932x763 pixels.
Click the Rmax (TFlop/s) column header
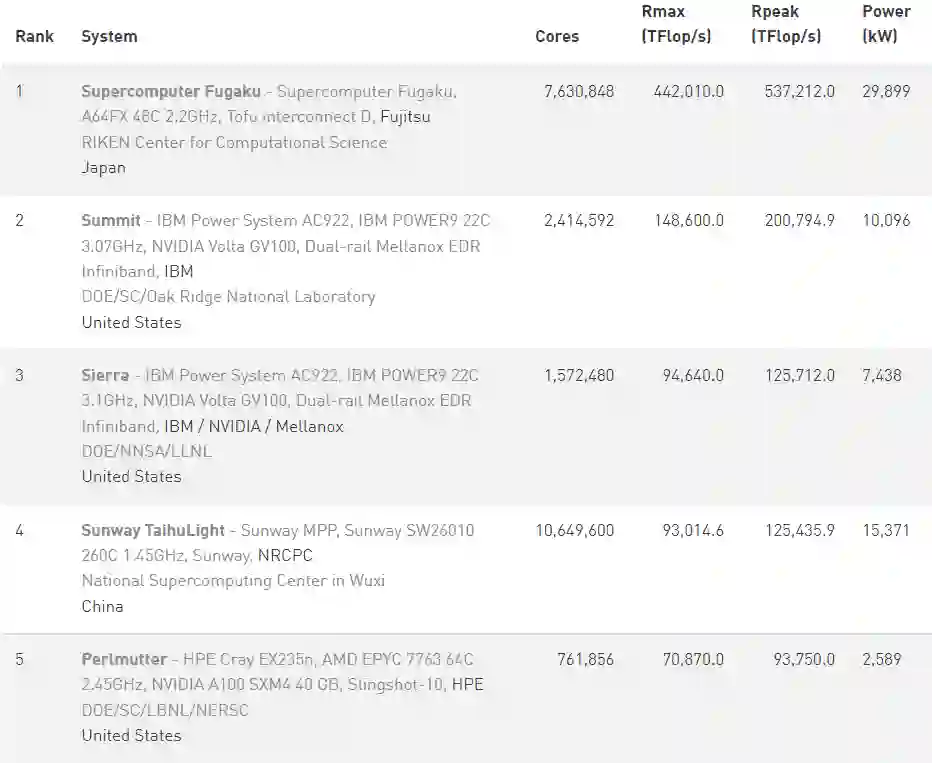[x=676, y=24]
